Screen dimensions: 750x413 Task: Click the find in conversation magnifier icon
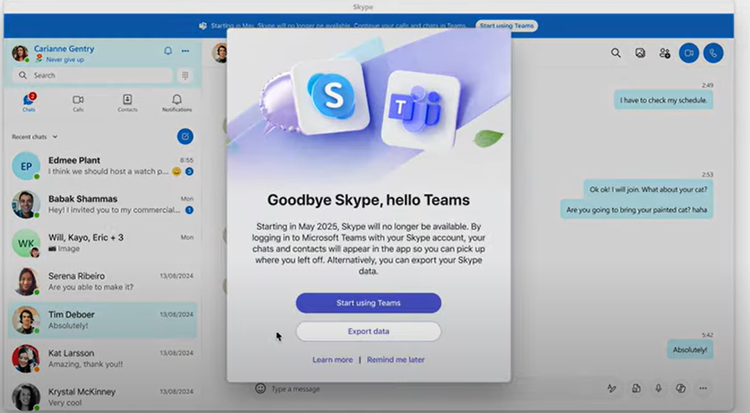(616, 53)
